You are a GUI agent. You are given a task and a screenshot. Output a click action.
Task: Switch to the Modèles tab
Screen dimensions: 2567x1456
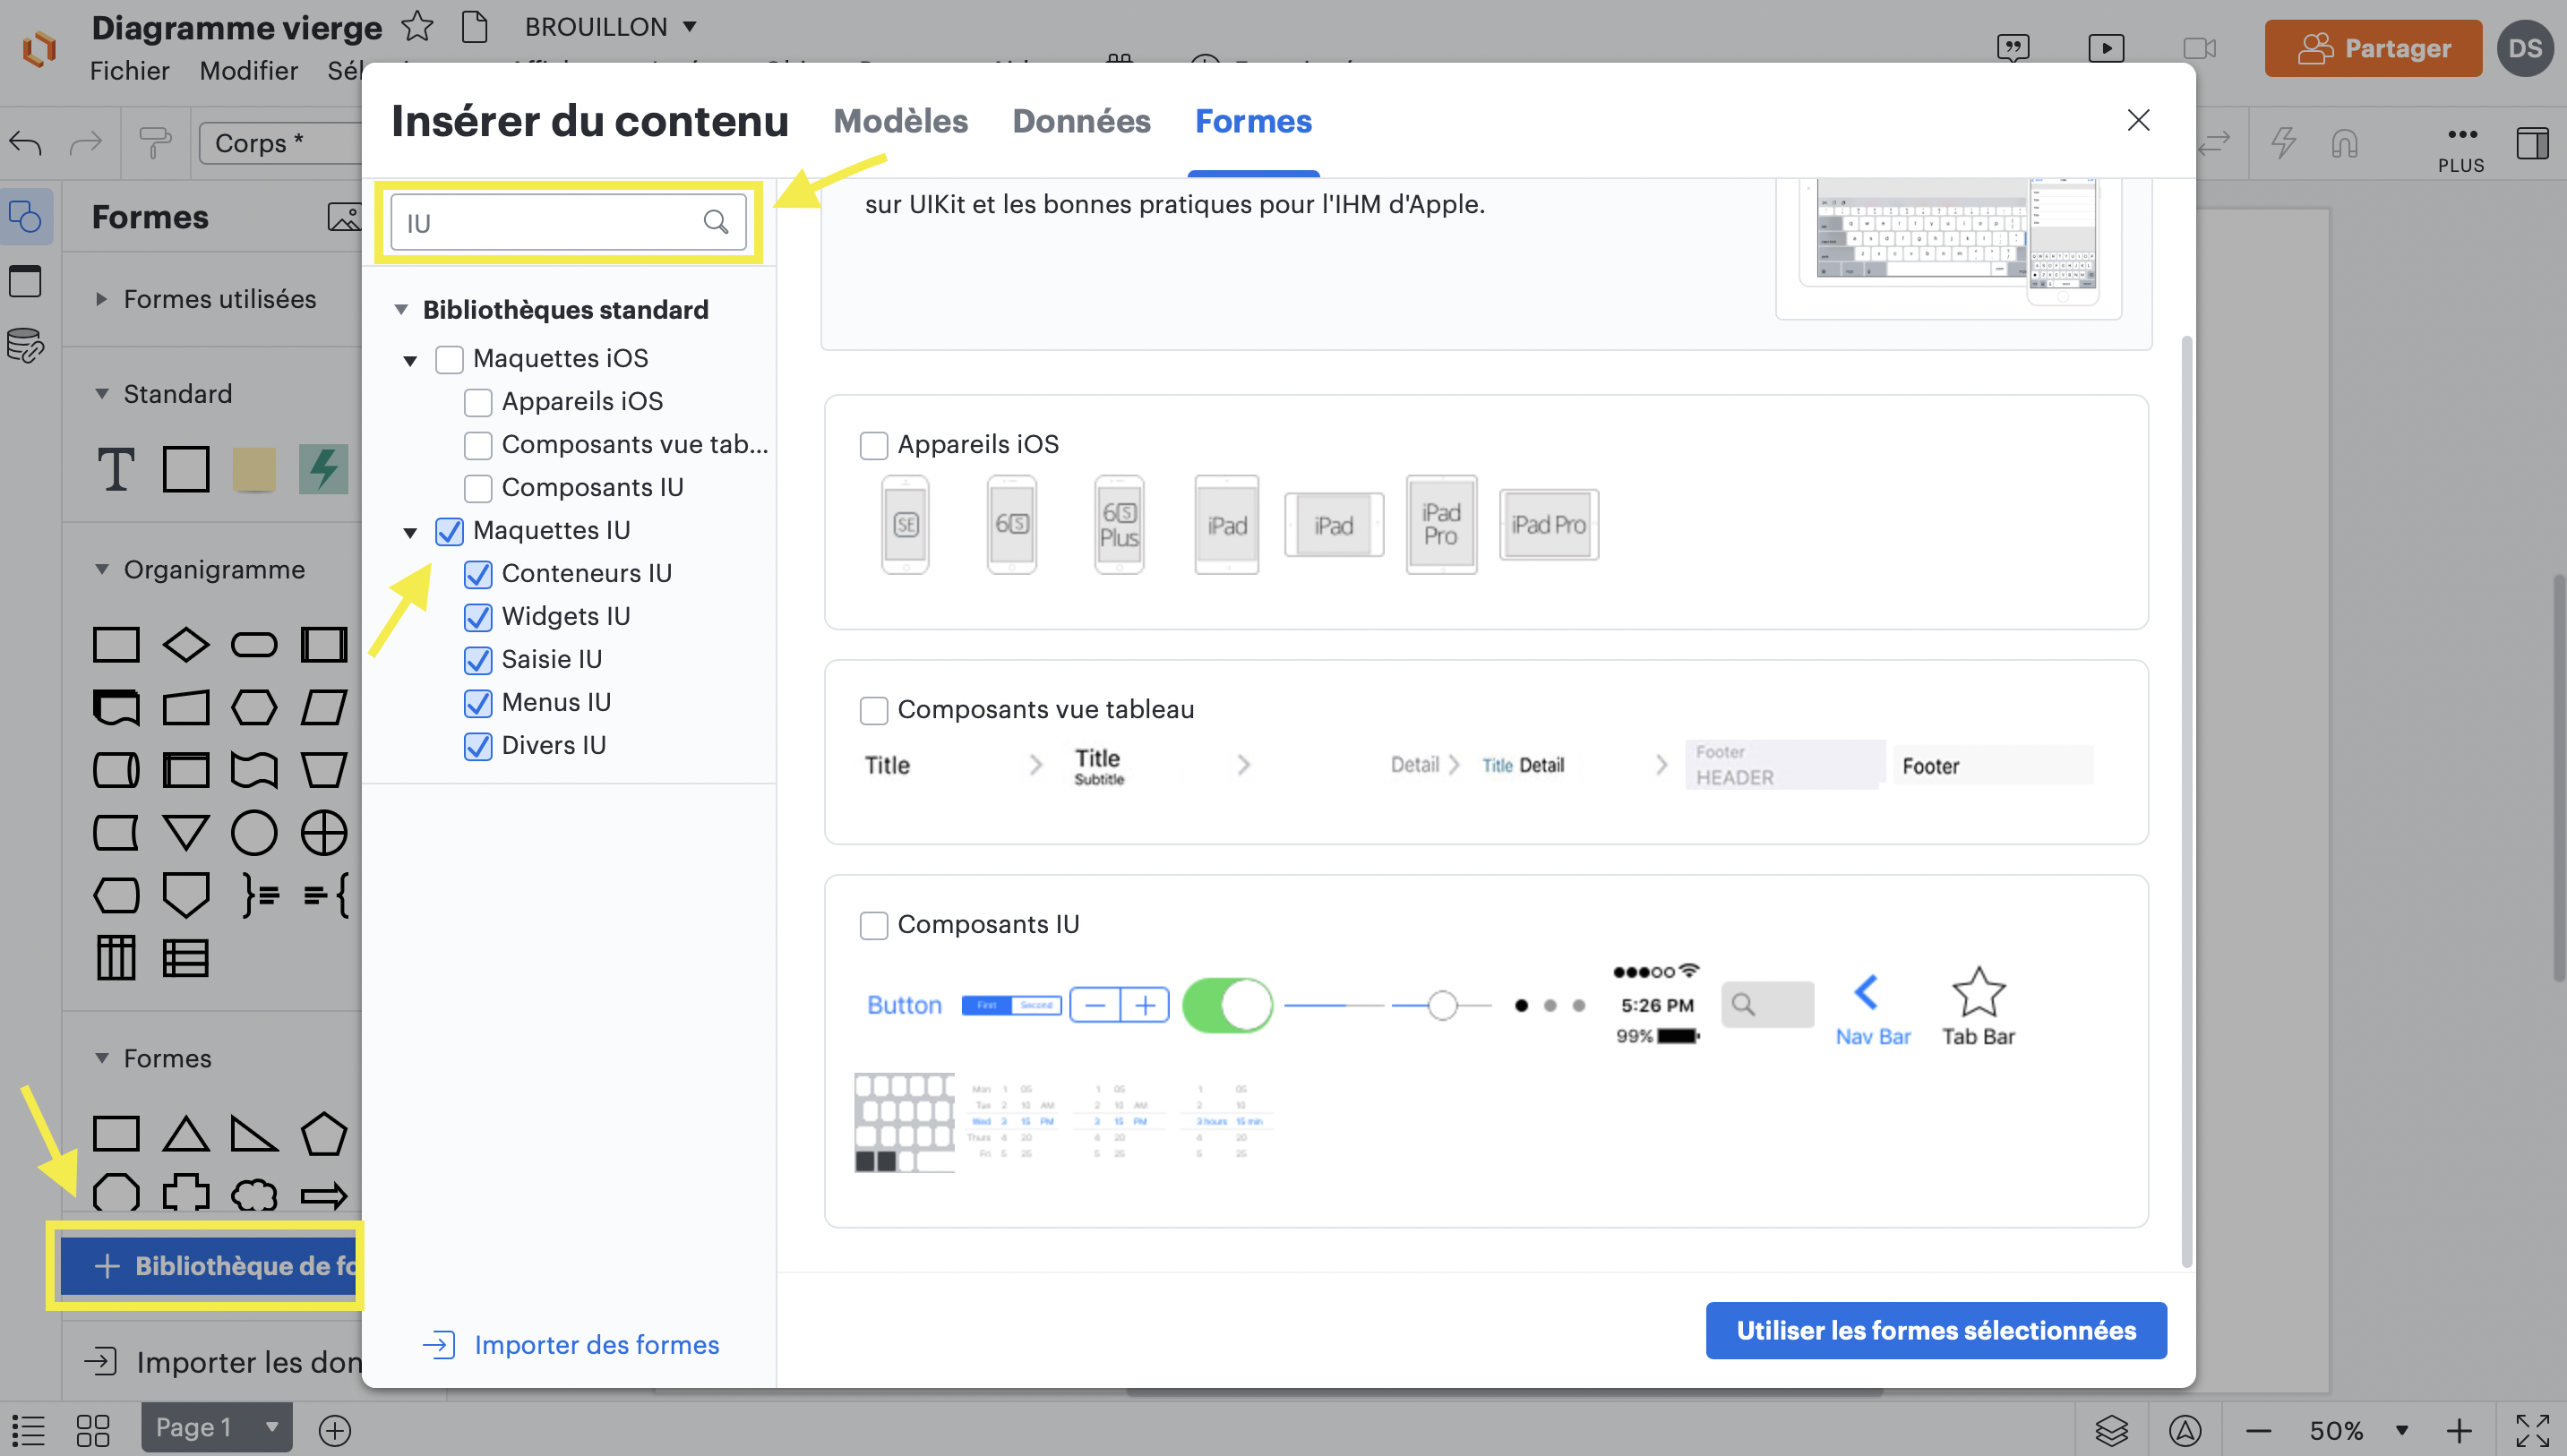(900, 121)
